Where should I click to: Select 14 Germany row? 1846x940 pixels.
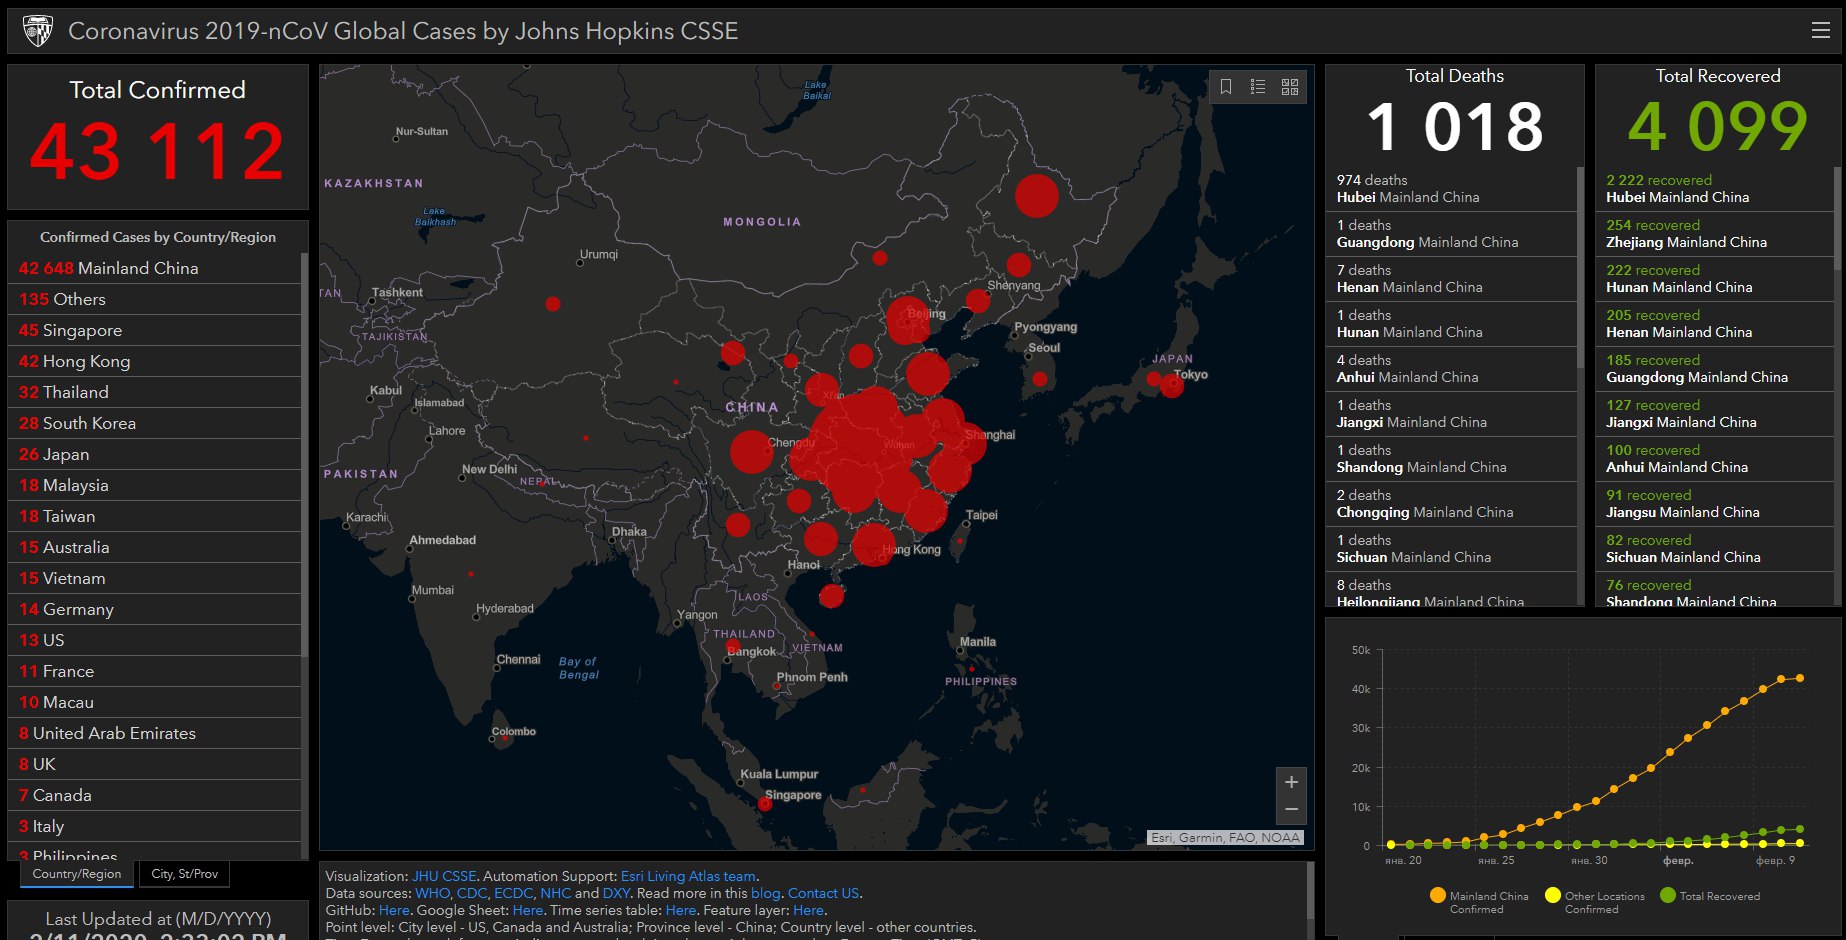[x=155, y=609]
